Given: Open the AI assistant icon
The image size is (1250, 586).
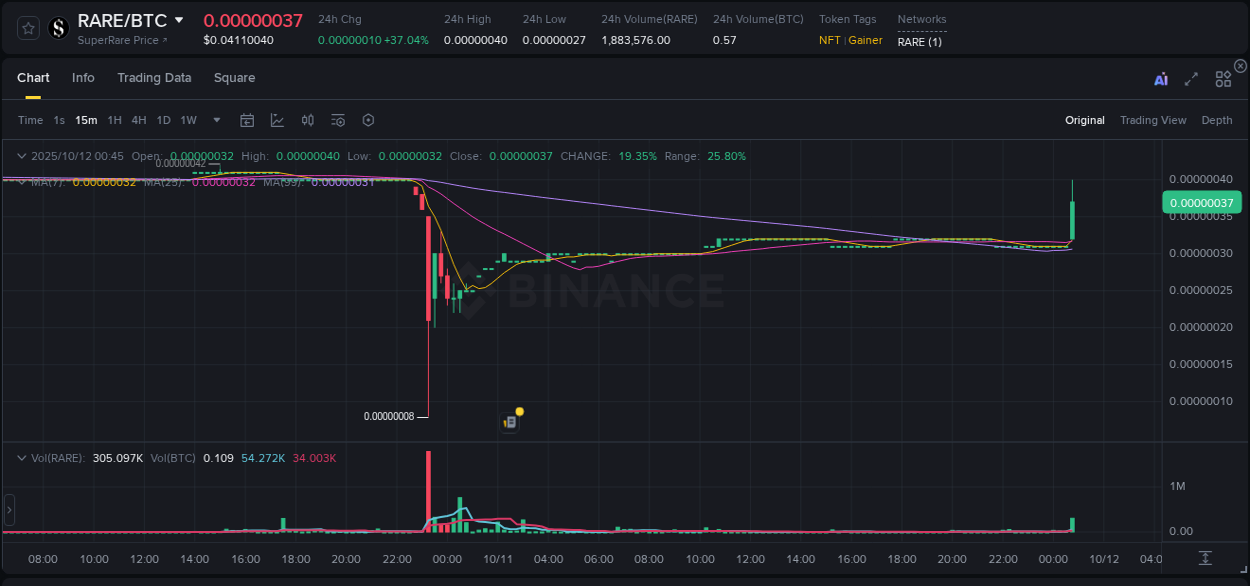Looking at the screenshot, I should (1160, 79).
